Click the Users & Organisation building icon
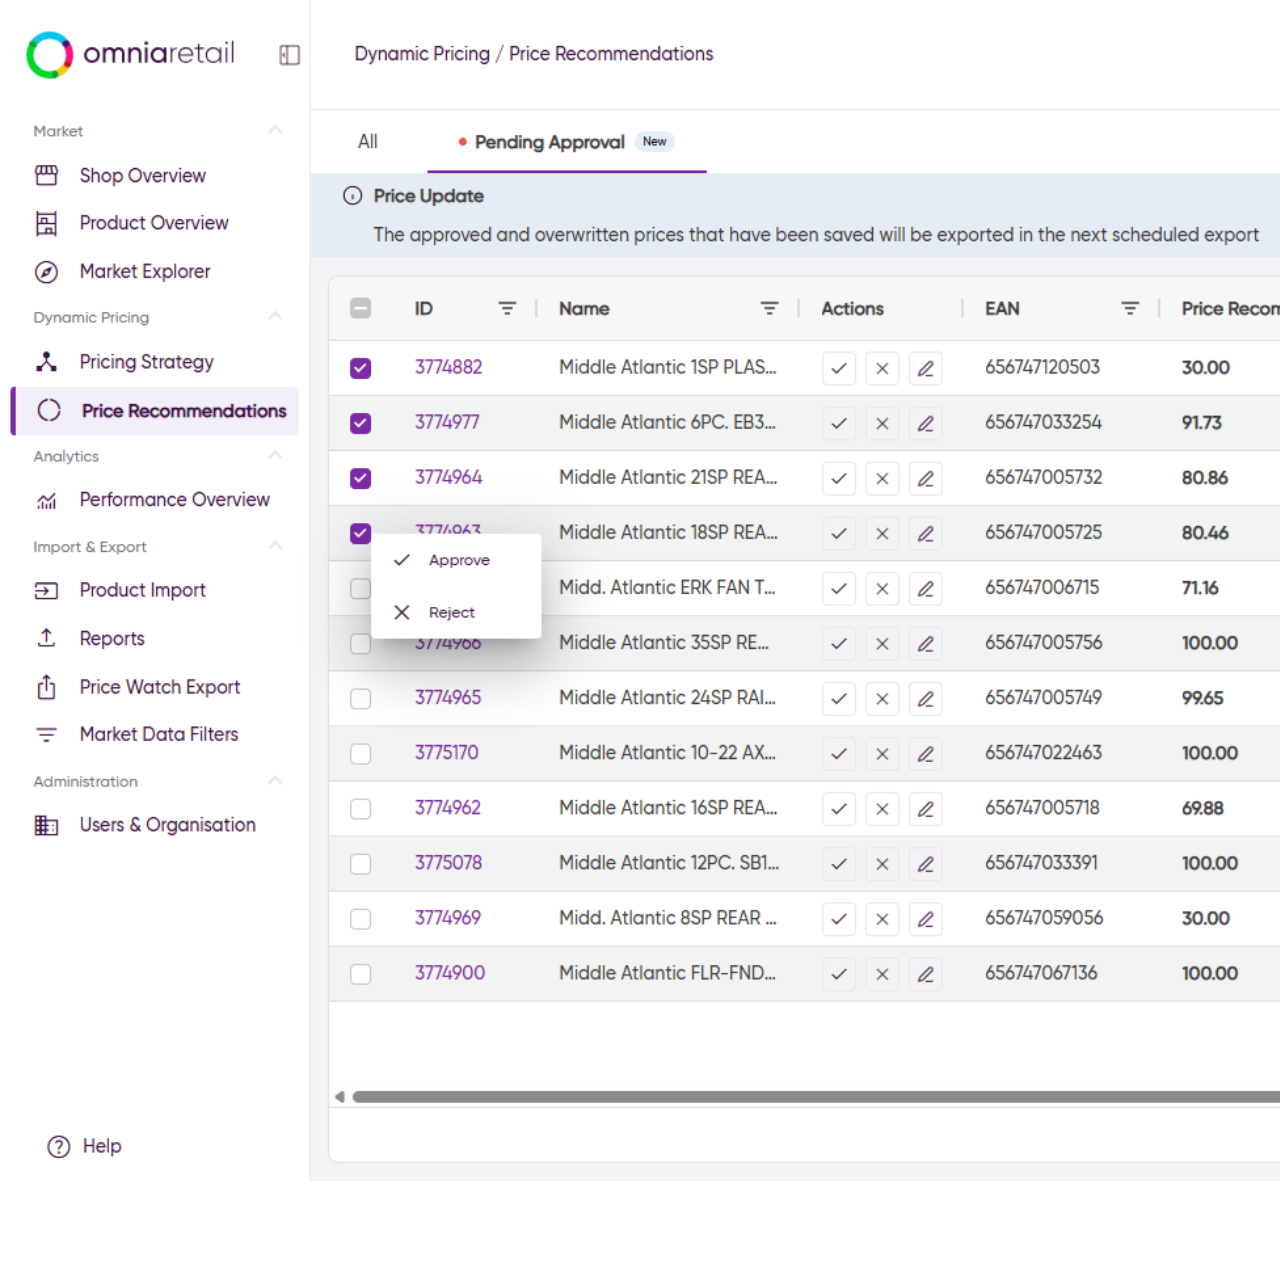The height and width of the screenshot is (1280, 1280). point(46,825)
